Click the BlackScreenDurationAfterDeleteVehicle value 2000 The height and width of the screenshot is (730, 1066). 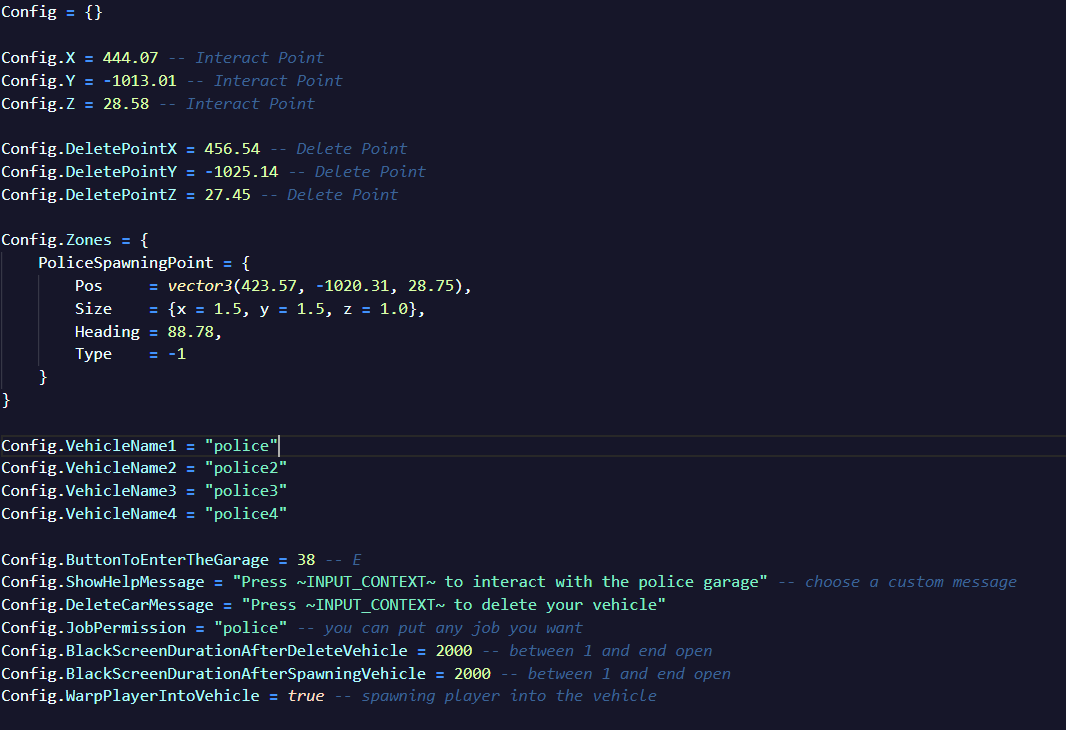tap(453, 651)
